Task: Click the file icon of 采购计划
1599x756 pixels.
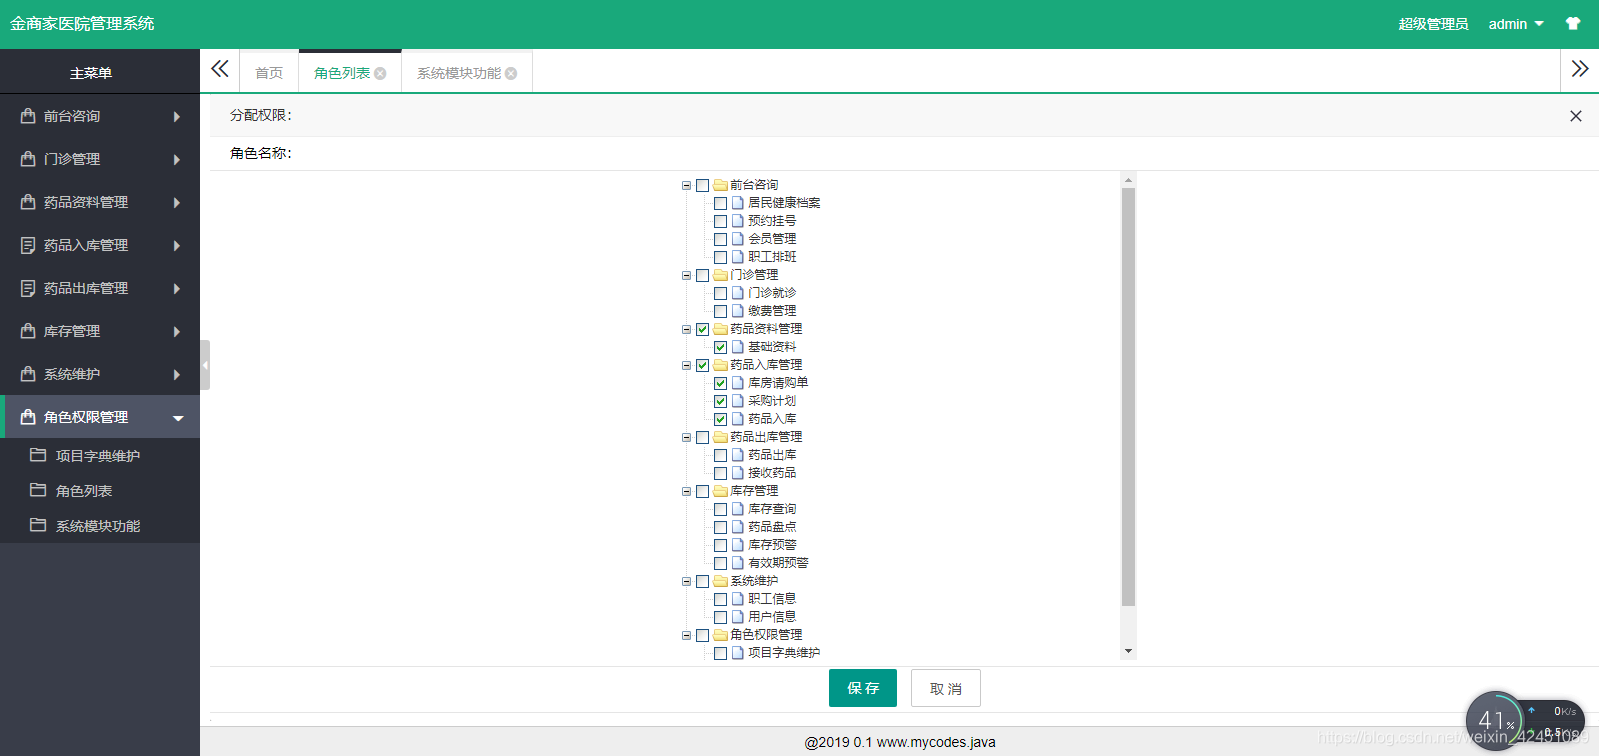Action: (738, 401)
